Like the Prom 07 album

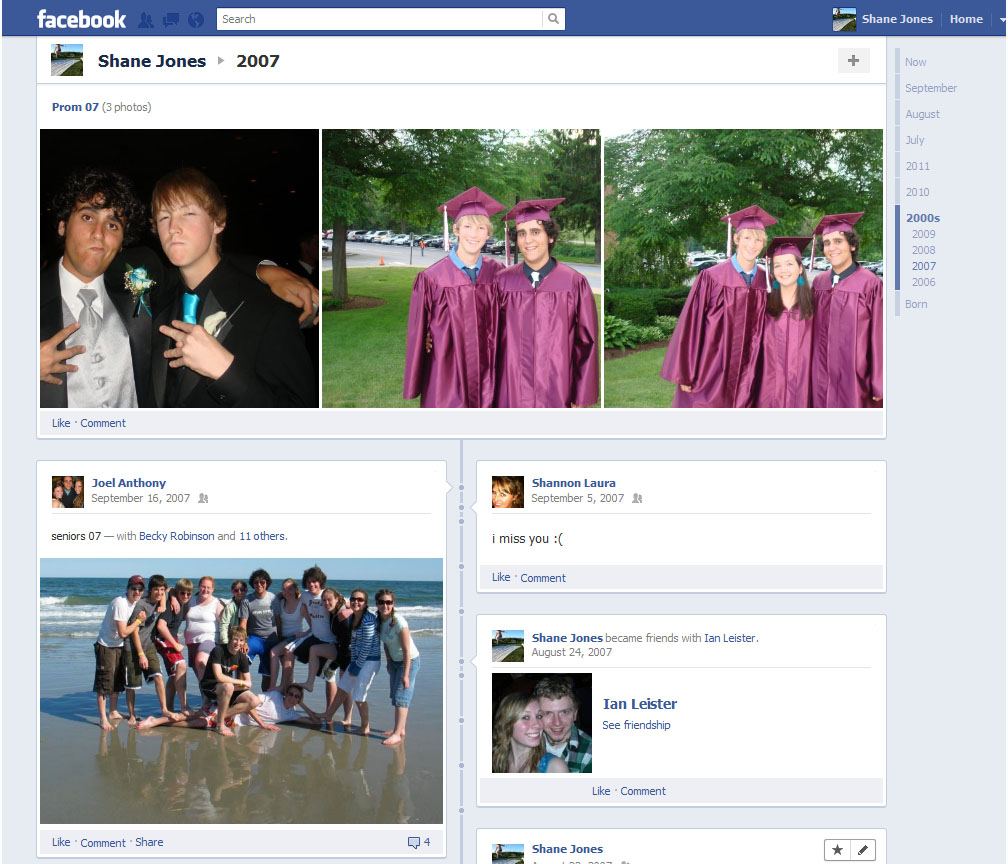[x=61, y=423]
